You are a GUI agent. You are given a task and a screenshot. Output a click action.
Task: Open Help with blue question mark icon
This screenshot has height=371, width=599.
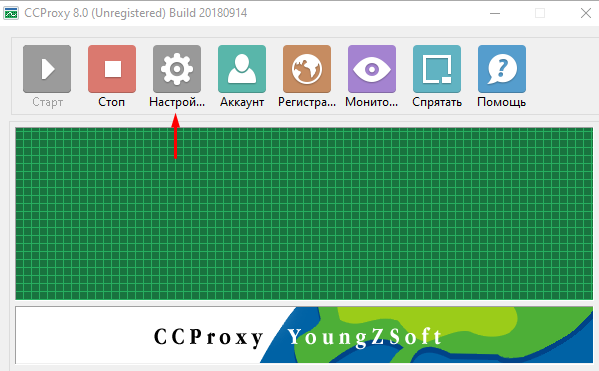pyautogui.click(x=502, y=69)
